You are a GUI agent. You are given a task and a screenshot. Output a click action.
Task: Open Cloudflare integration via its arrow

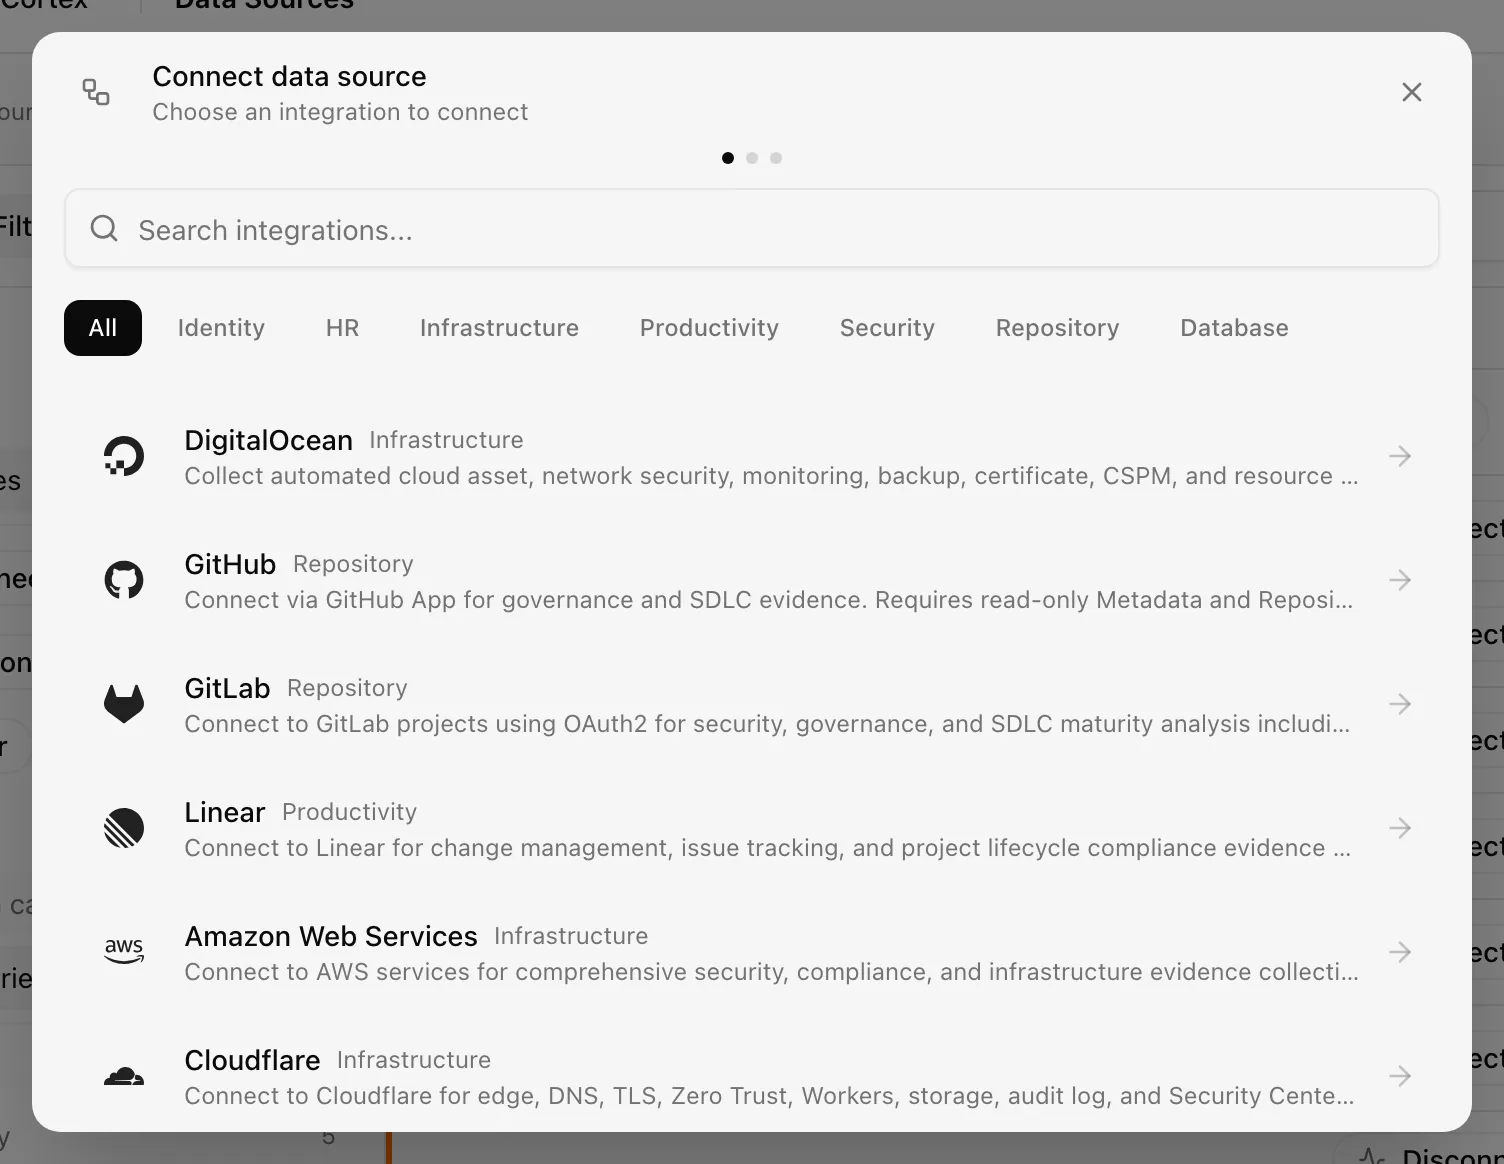pos(1400,1076)
